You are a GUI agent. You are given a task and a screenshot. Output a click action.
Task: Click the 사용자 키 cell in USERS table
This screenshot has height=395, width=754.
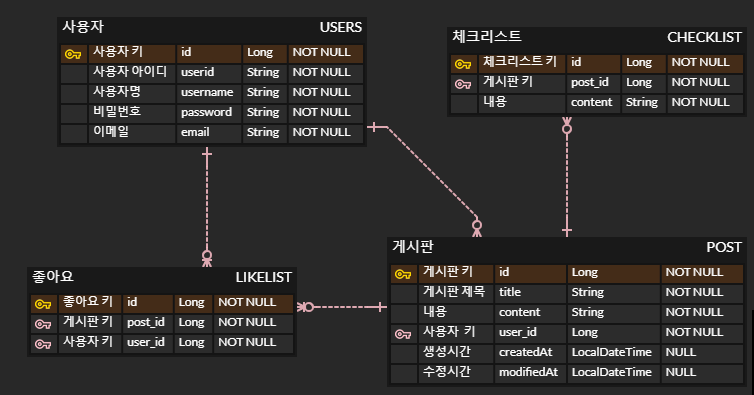pyautogui.click(x=132, y=53)
